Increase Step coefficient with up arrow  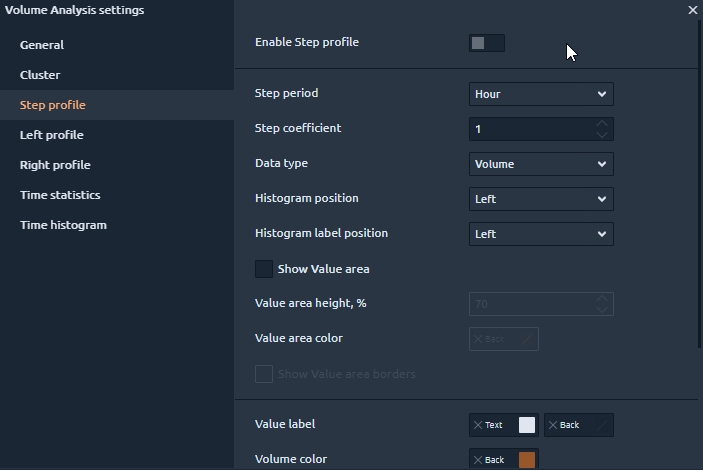pos(601,124)
